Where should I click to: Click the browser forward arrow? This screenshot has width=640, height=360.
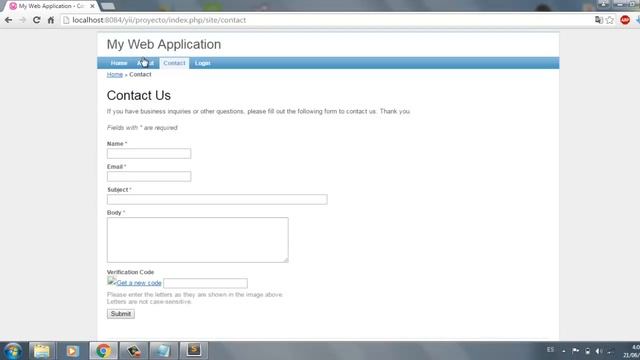point(22,20)
